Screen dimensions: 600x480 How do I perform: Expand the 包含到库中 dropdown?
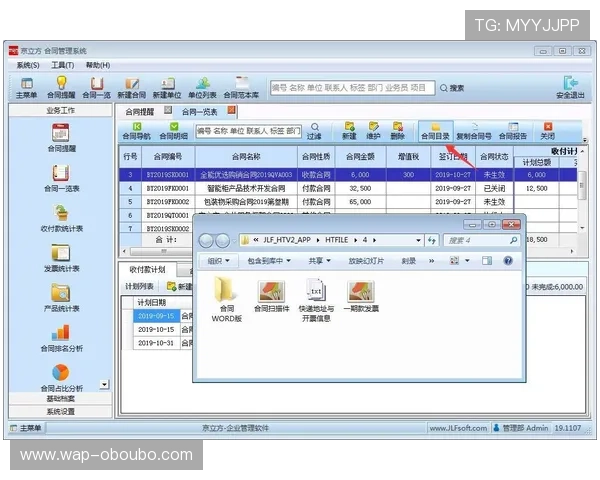[x=266, y=260]
